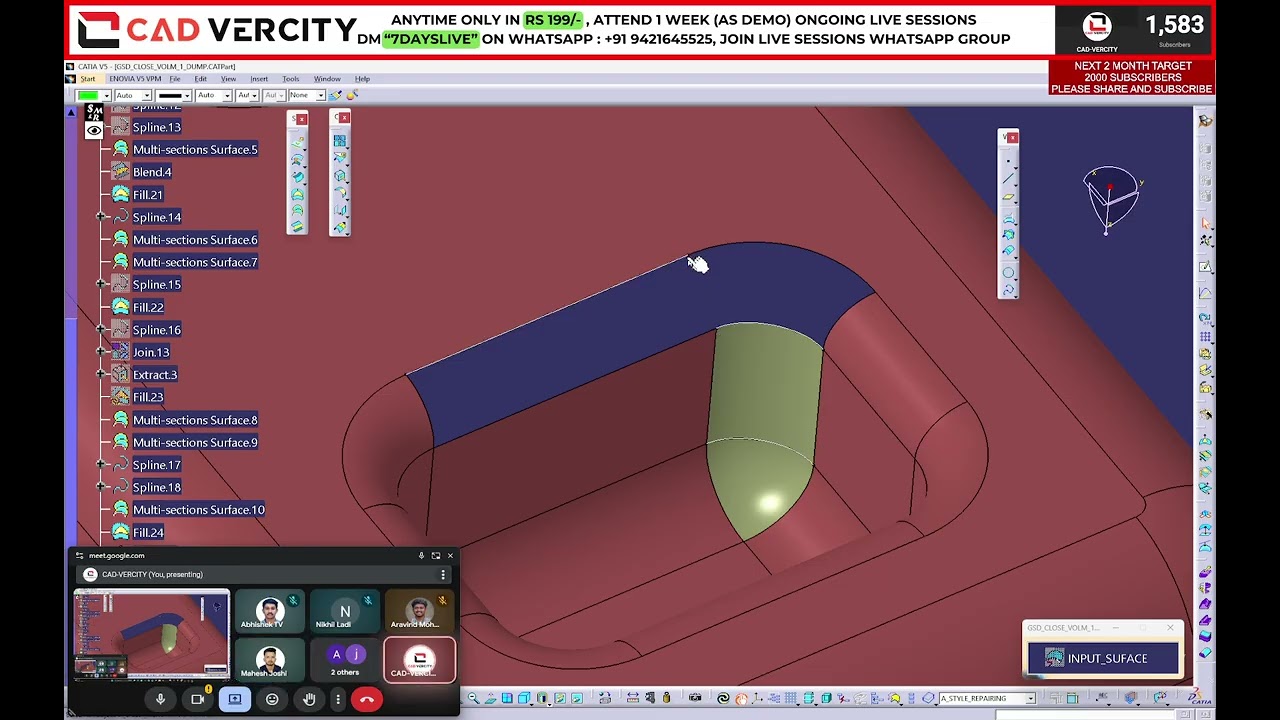Click the graphic properties wizard icon
Image resolution: width=1280 pixels, height=720 pixels.
coord(352,95)
